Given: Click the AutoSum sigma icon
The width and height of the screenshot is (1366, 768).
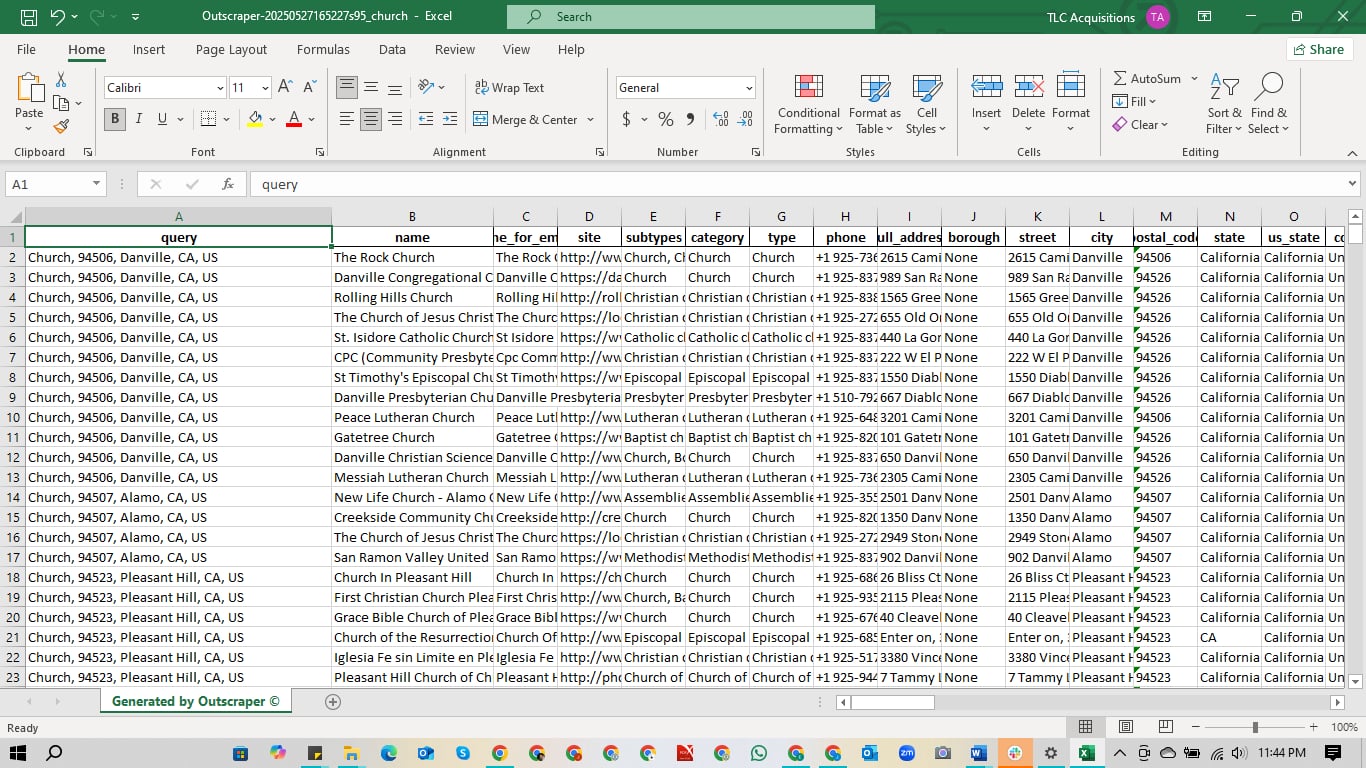Looking at the screenshot, I should point(1121,78).
